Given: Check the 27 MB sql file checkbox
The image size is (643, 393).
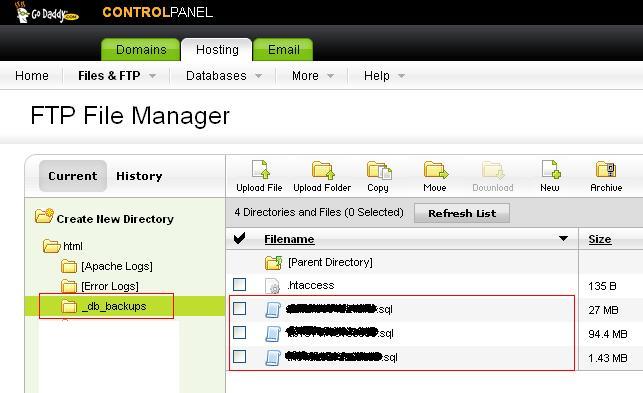Looking at the screenshot, I should coord(239,308).
